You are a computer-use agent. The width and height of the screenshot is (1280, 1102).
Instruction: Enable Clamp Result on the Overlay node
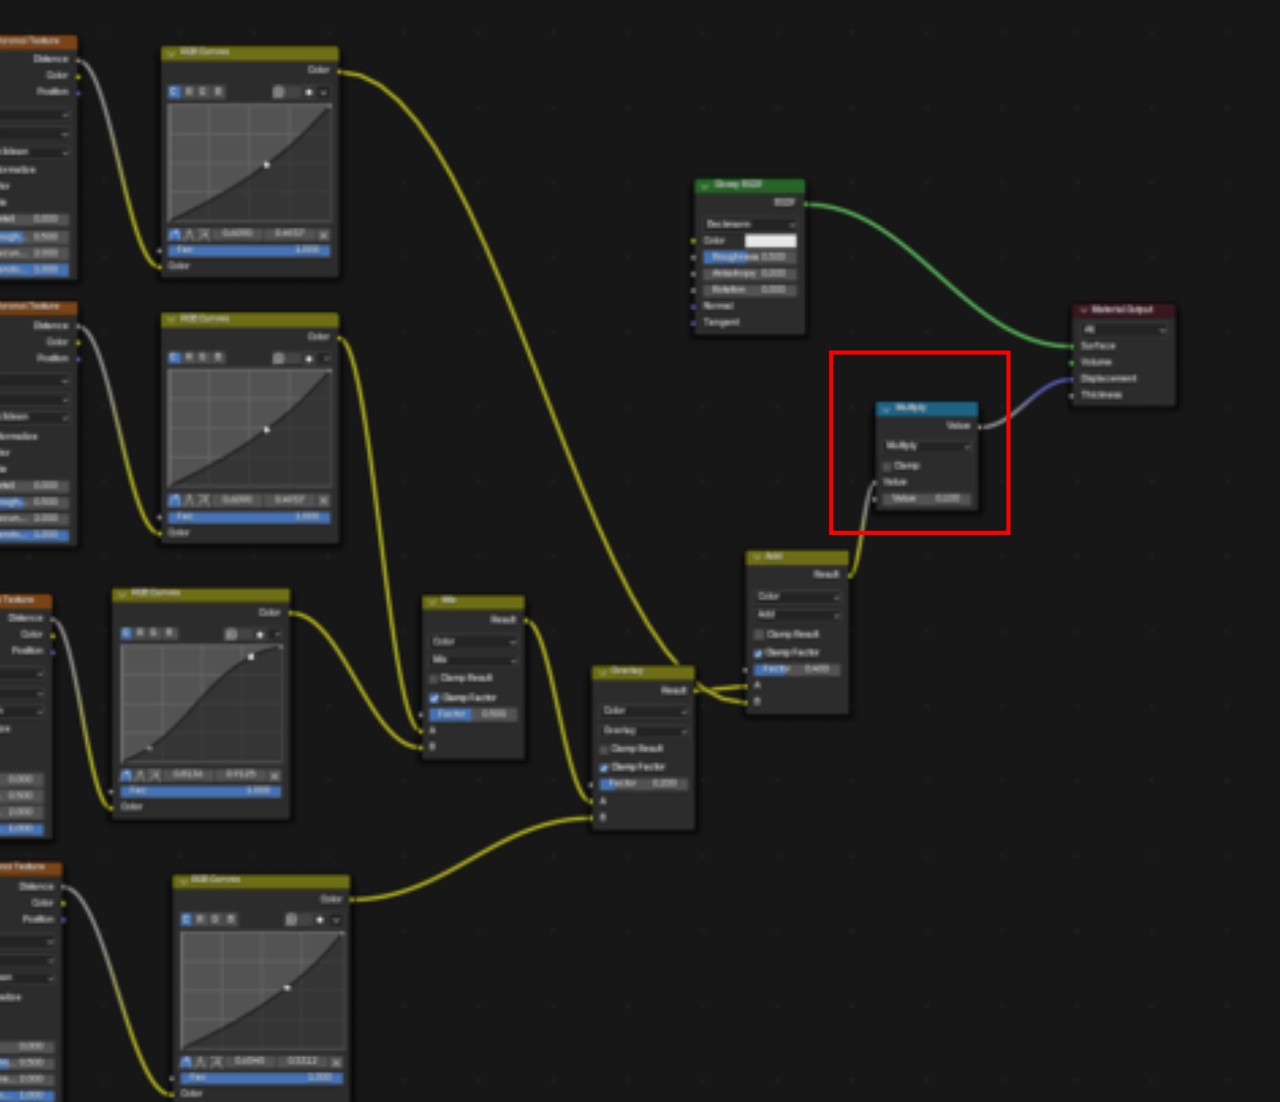click(x=604, y=749)
